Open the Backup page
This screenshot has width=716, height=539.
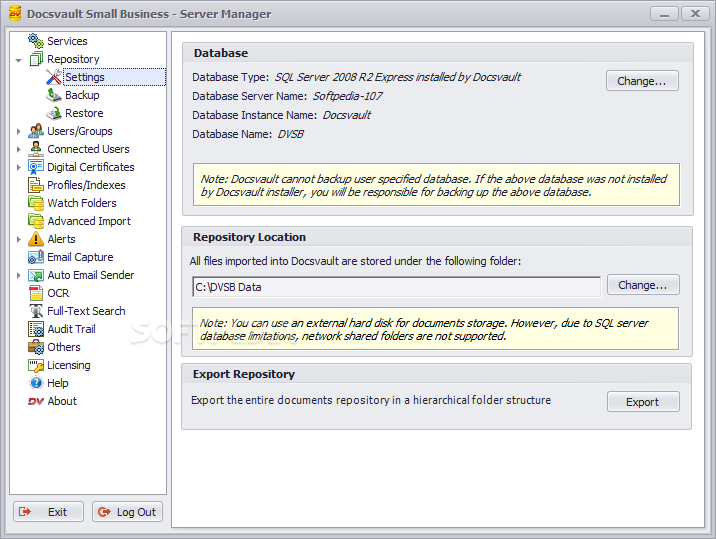(x=82, y=95)
